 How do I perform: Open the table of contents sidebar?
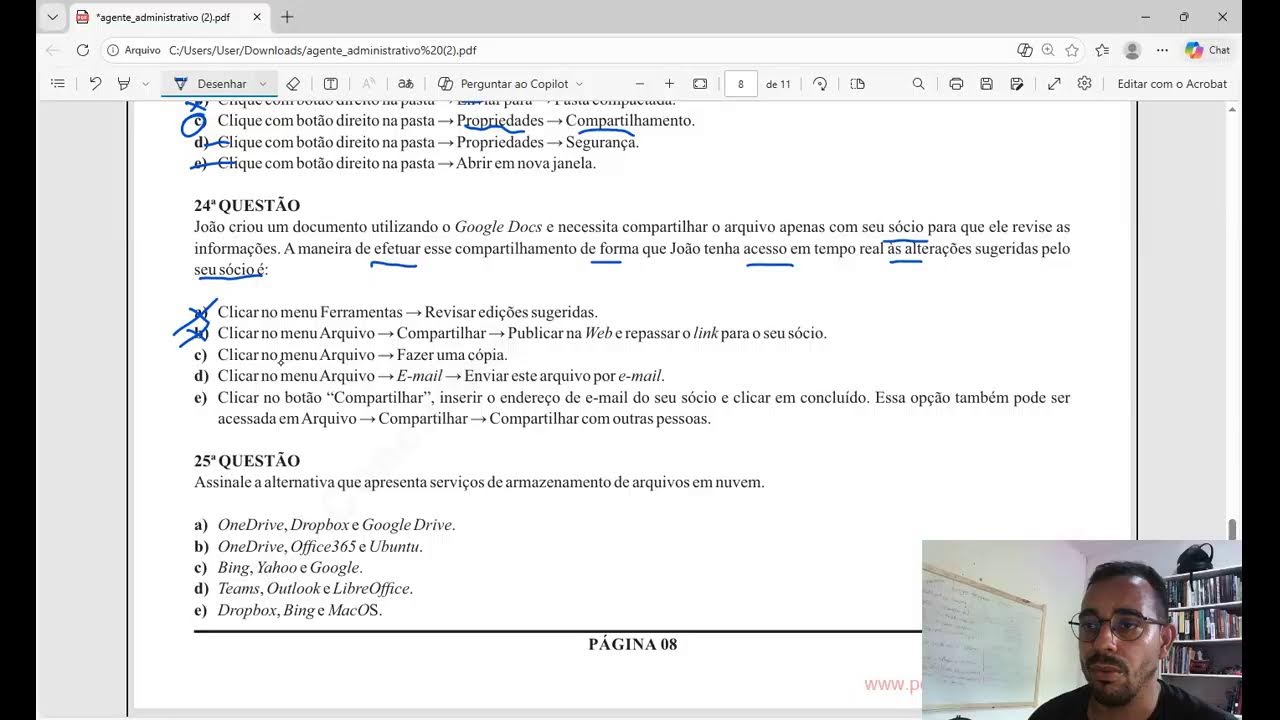point(58,84)
